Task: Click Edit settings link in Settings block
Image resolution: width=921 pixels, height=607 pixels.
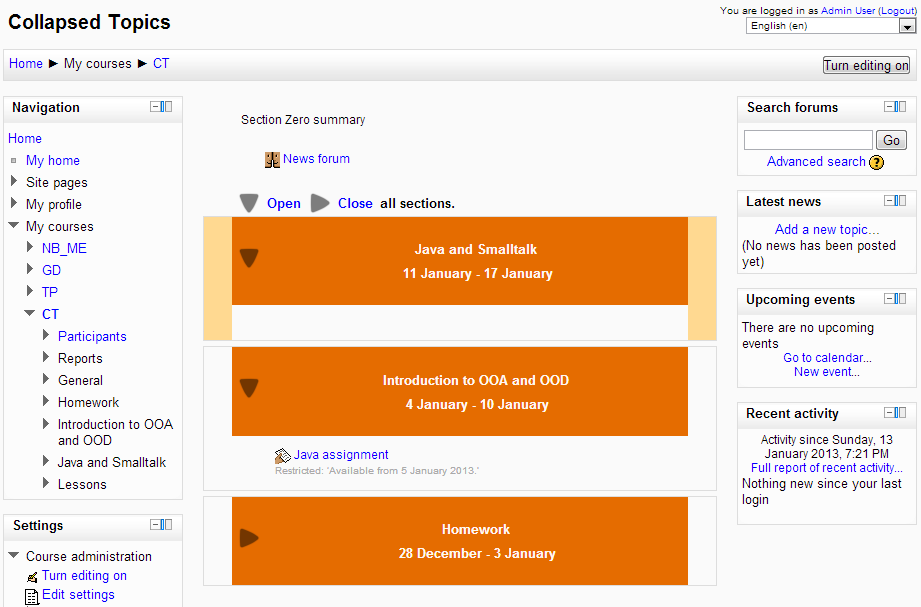Action: [x=78, y=595]
